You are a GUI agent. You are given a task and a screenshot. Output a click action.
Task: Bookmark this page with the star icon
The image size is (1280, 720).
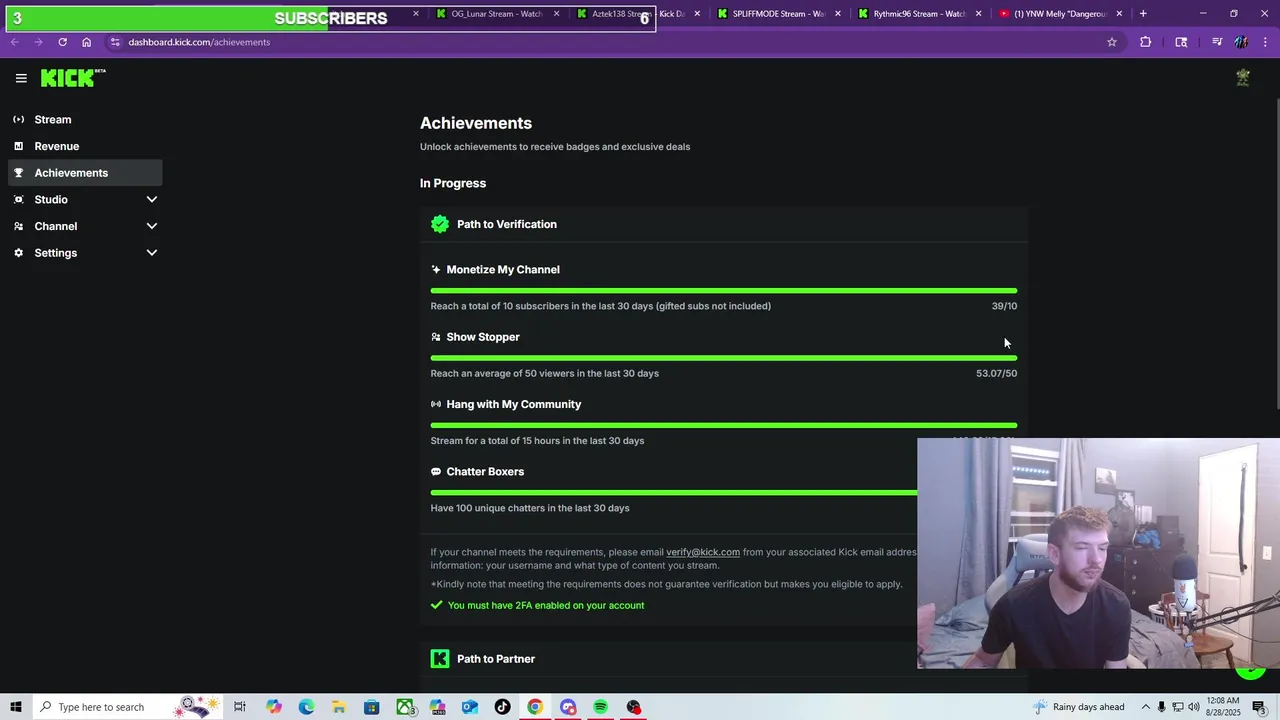pos(1111,42)
